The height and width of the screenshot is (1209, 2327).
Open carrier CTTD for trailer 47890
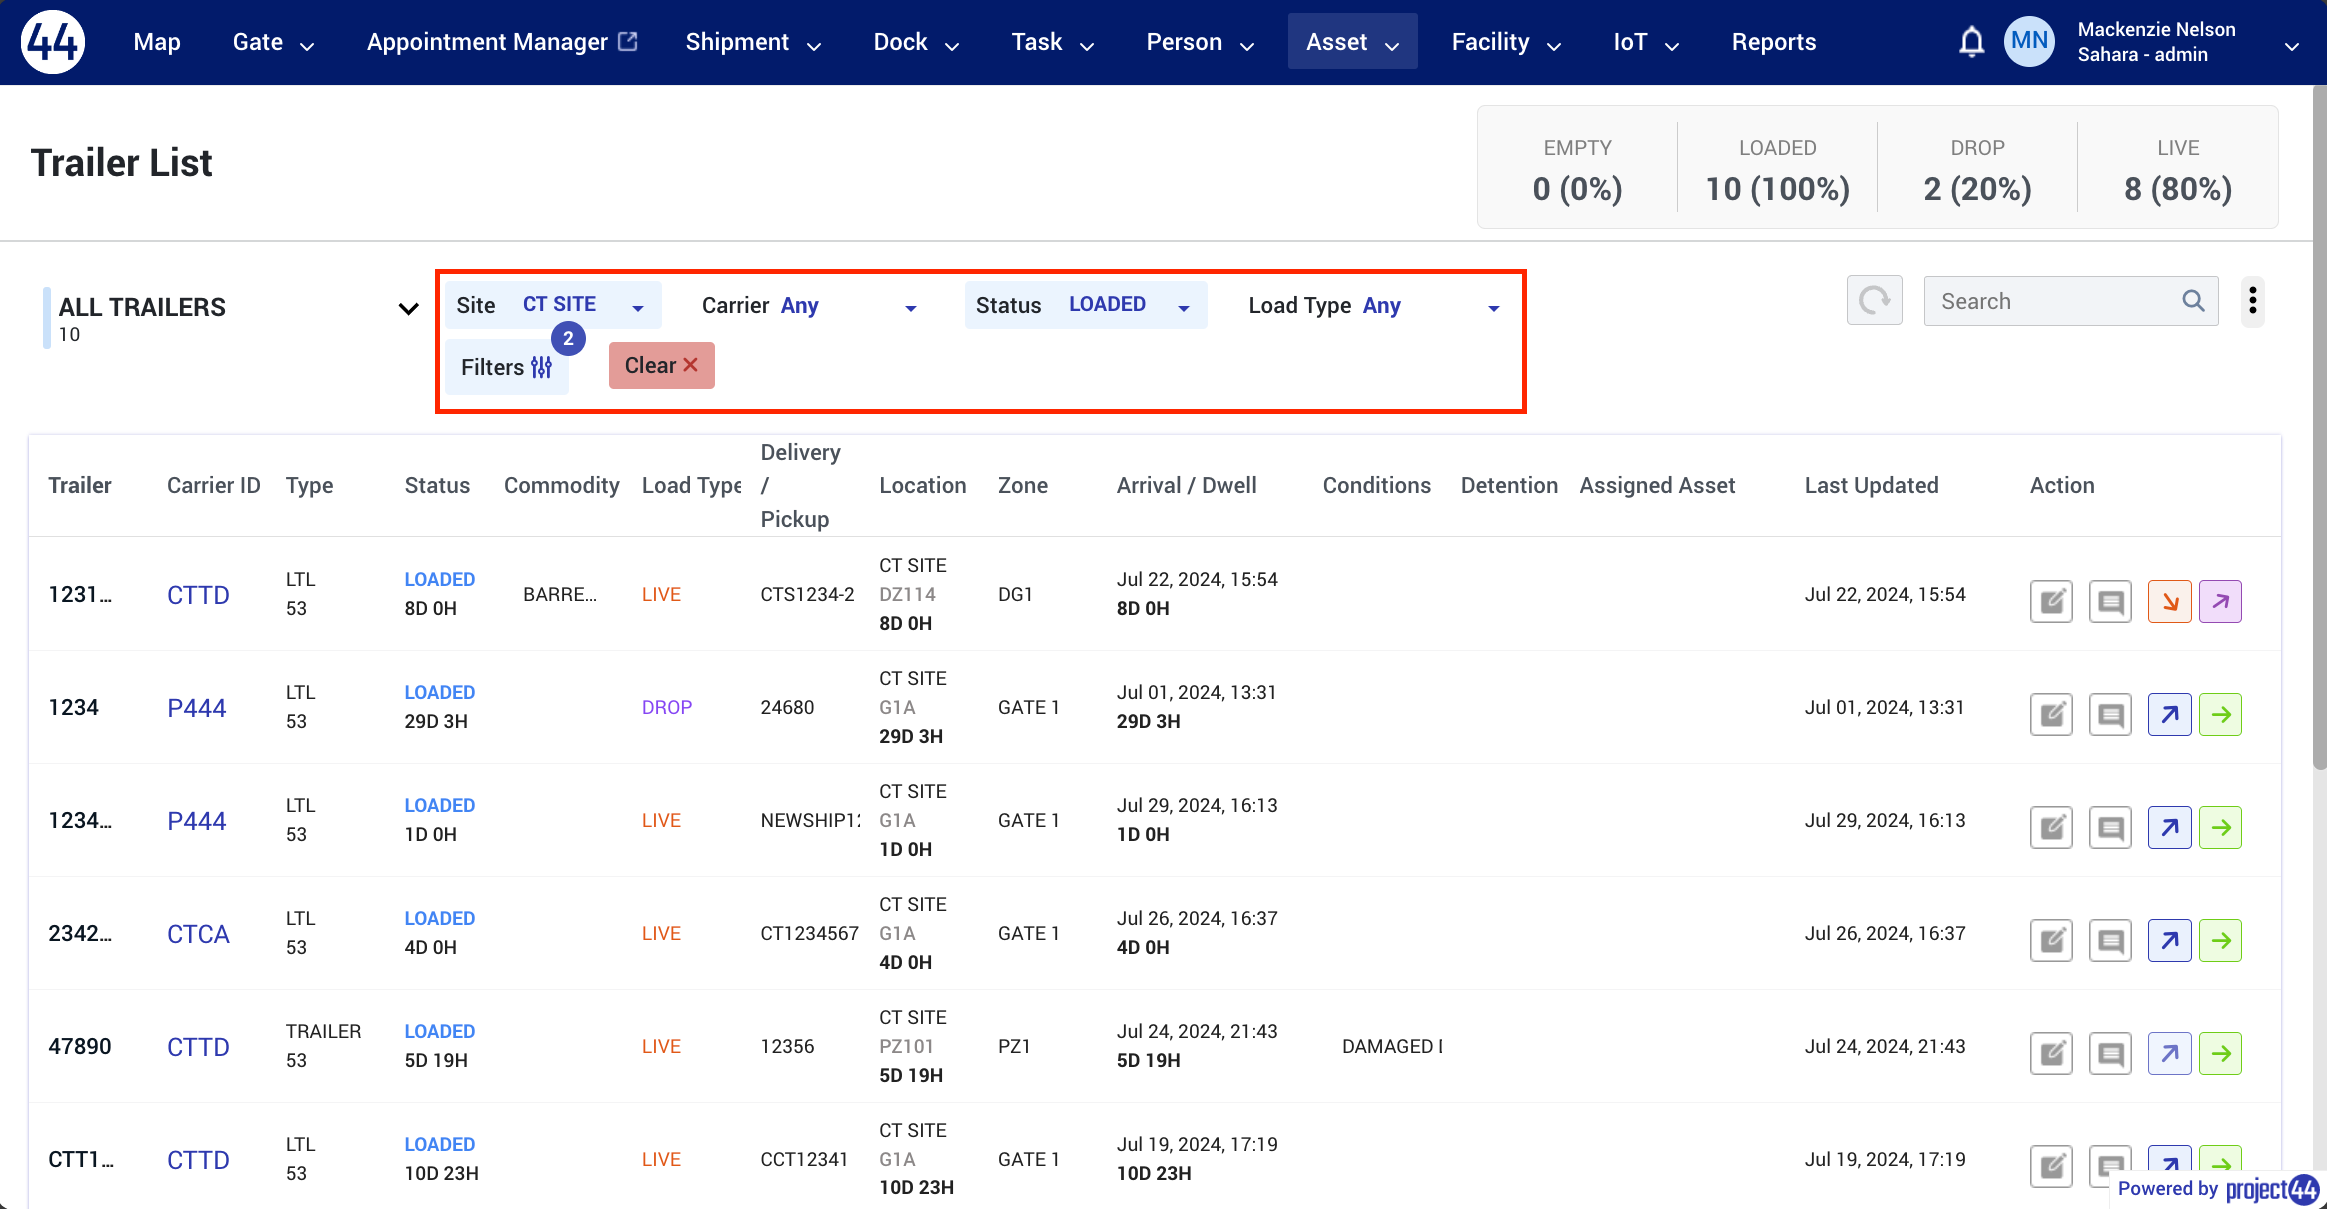[x=198, y=1047]
